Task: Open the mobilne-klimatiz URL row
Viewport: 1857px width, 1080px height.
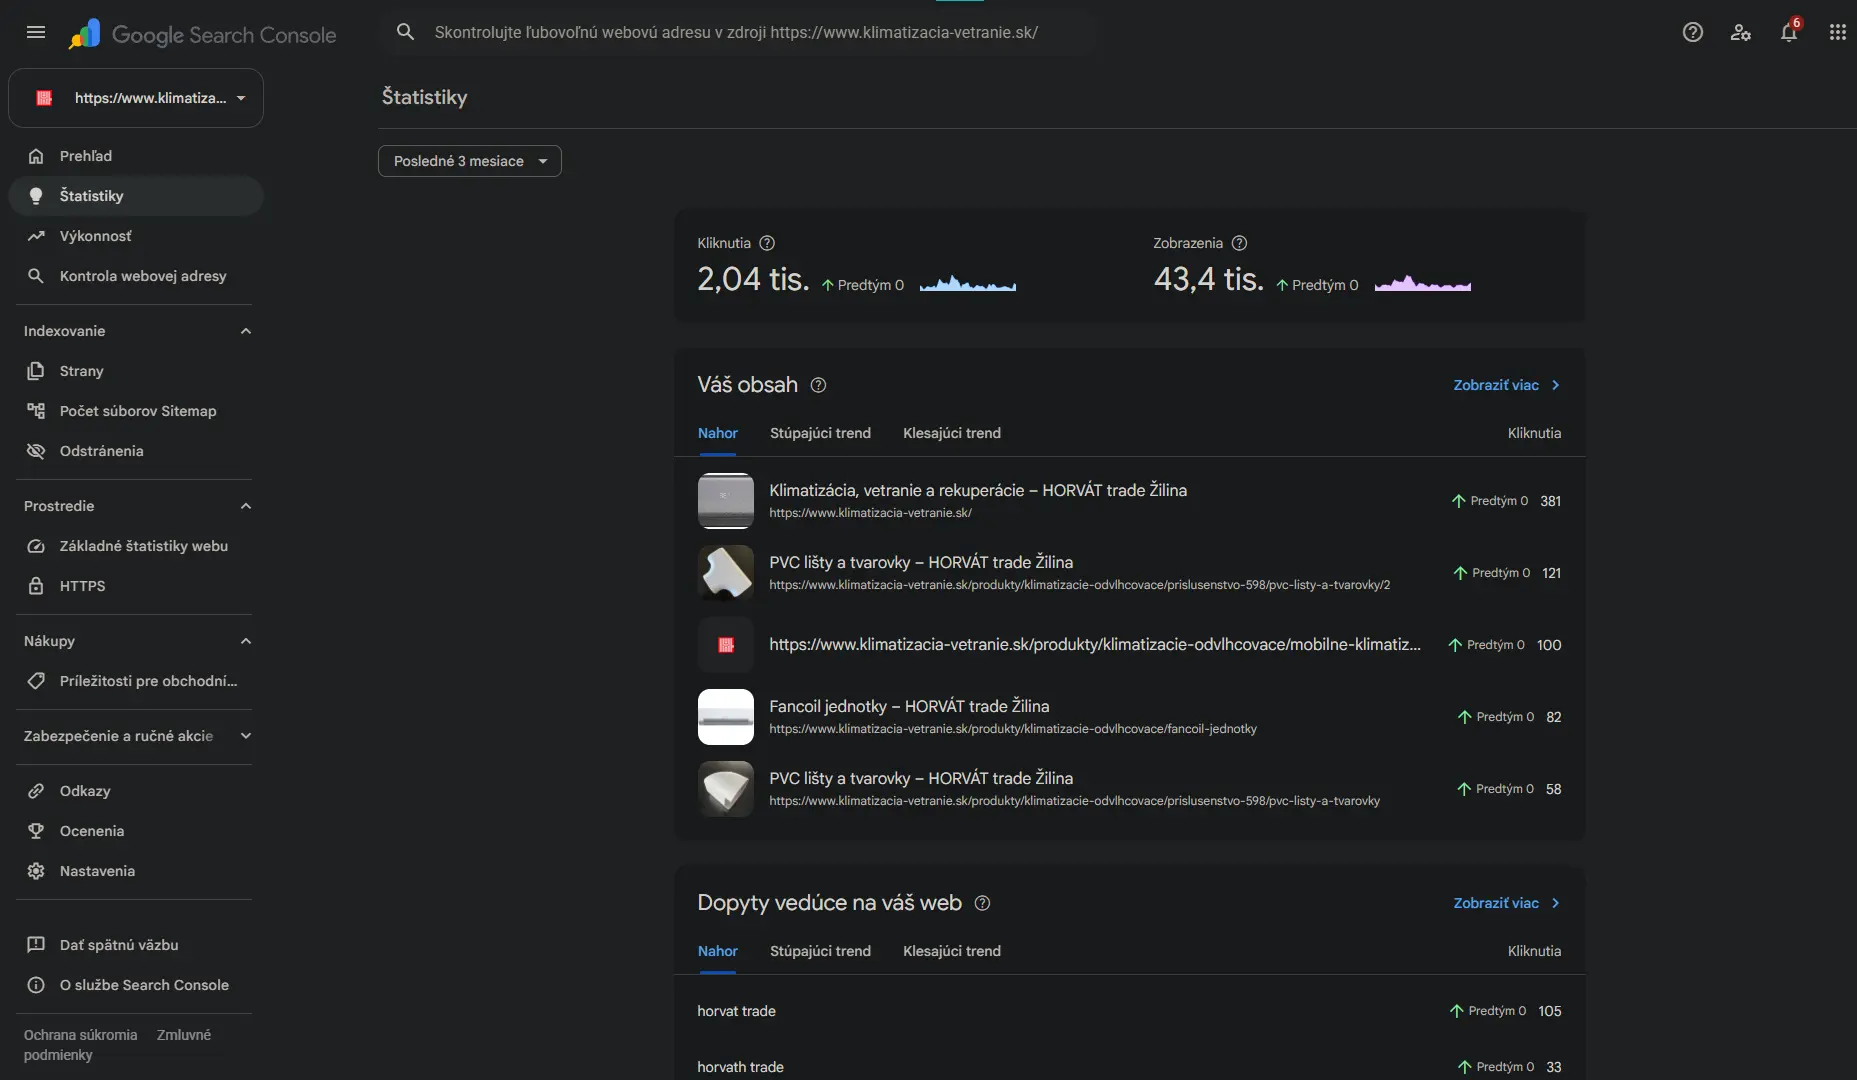Action: tap(1130, 645)
